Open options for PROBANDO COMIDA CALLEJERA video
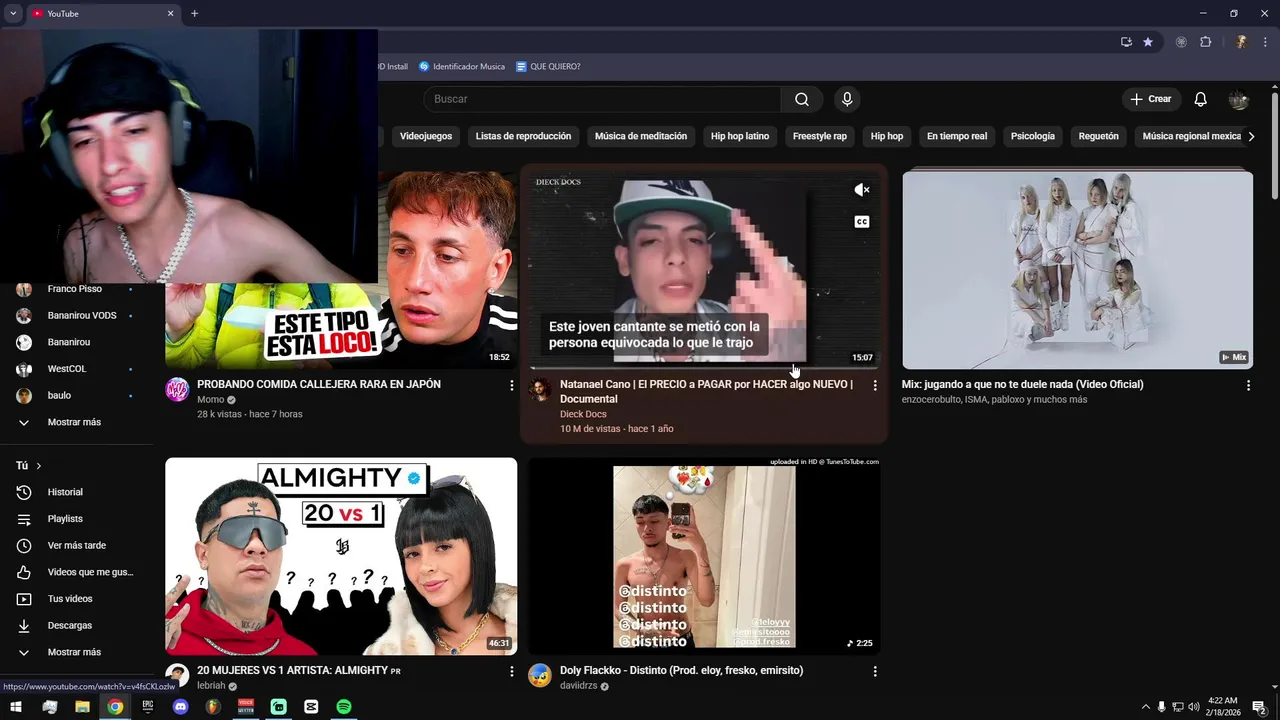The image size is (1280, 720). click(x=512, y=385)
